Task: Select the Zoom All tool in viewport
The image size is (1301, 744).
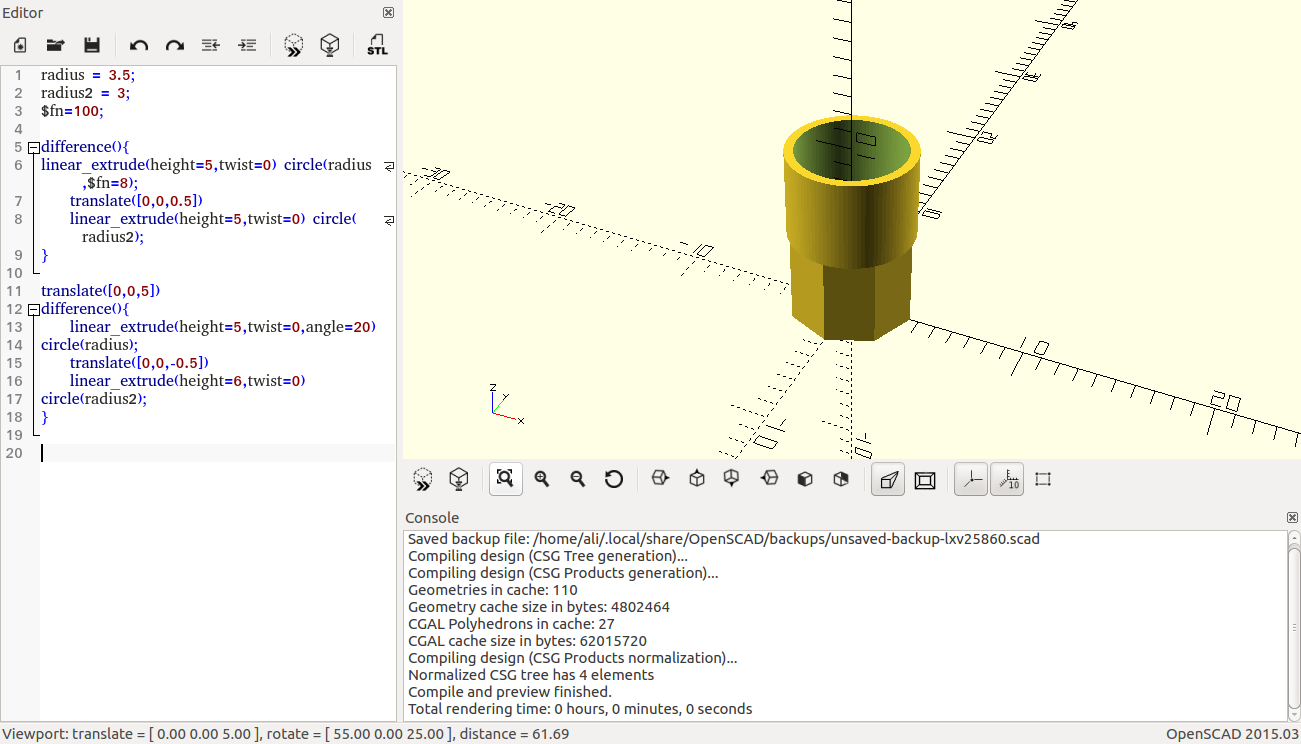Action: tap(505, 479)
